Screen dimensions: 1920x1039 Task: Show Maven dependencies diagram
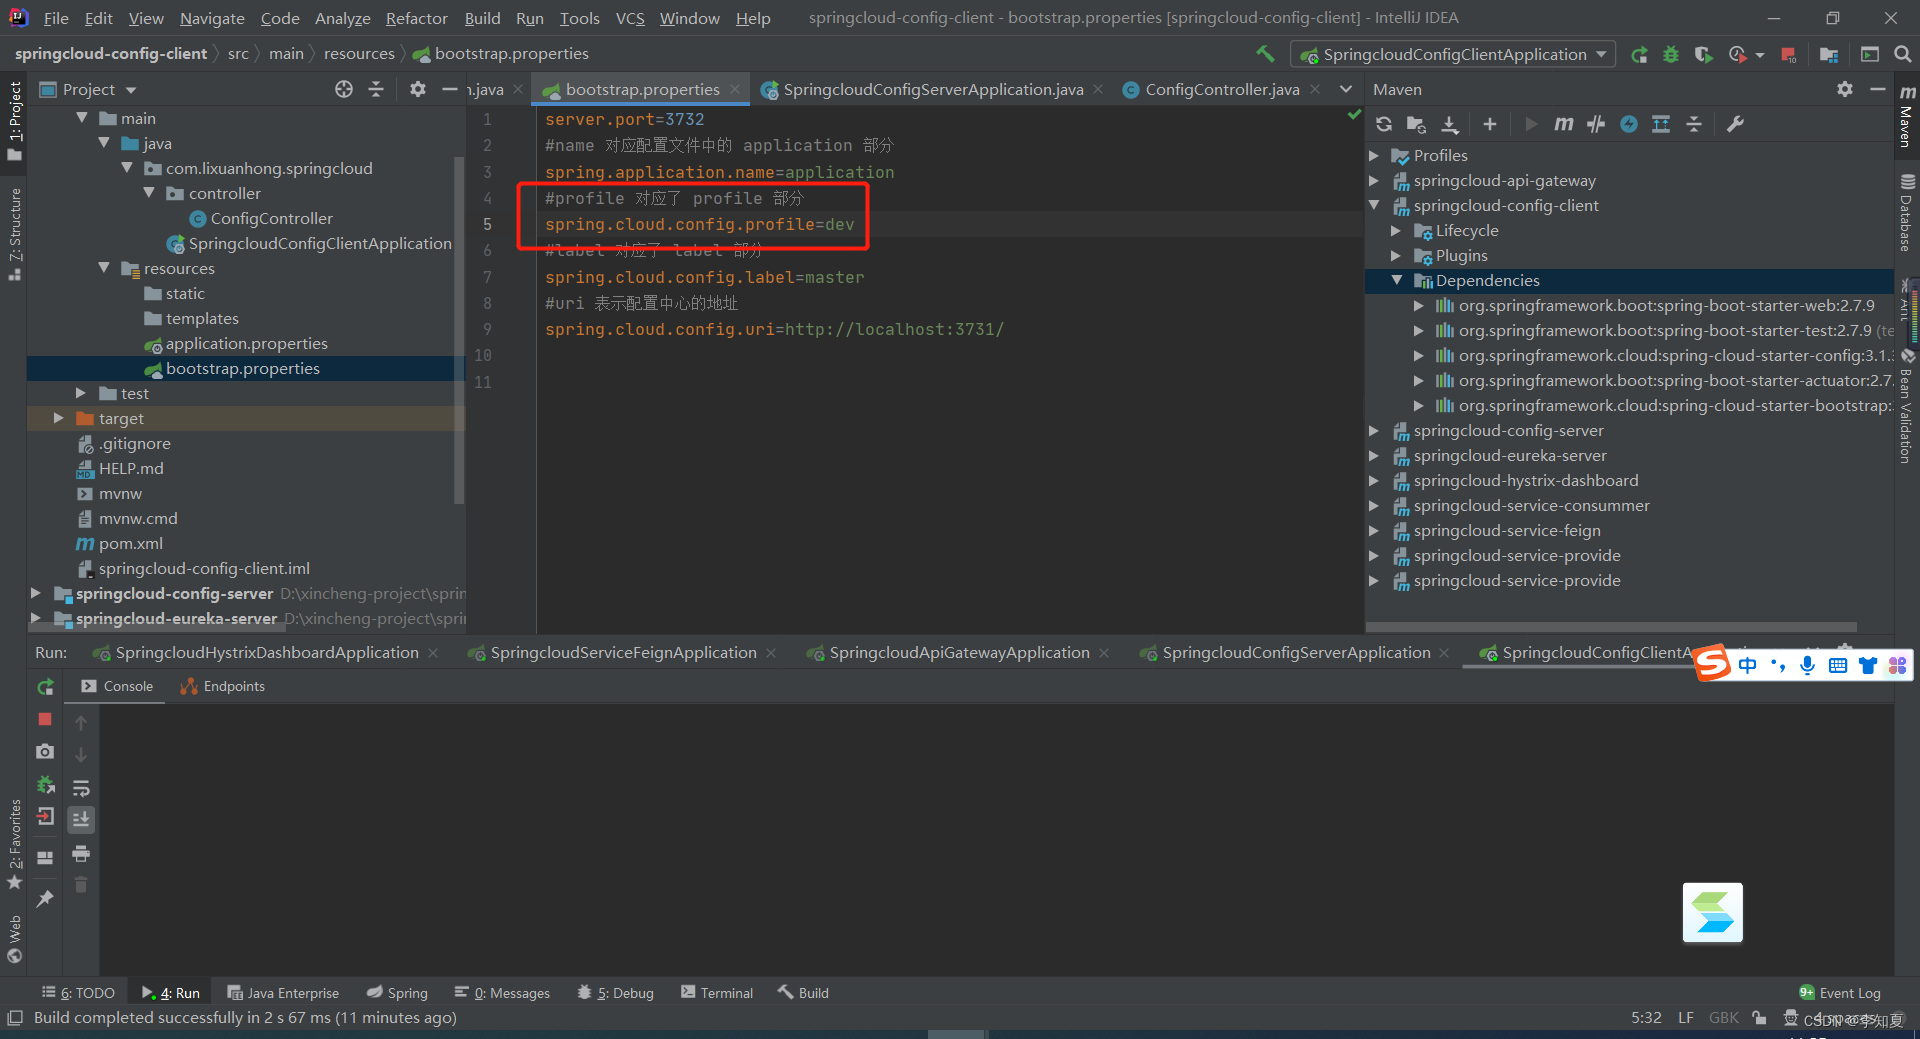pos(1661,124)
